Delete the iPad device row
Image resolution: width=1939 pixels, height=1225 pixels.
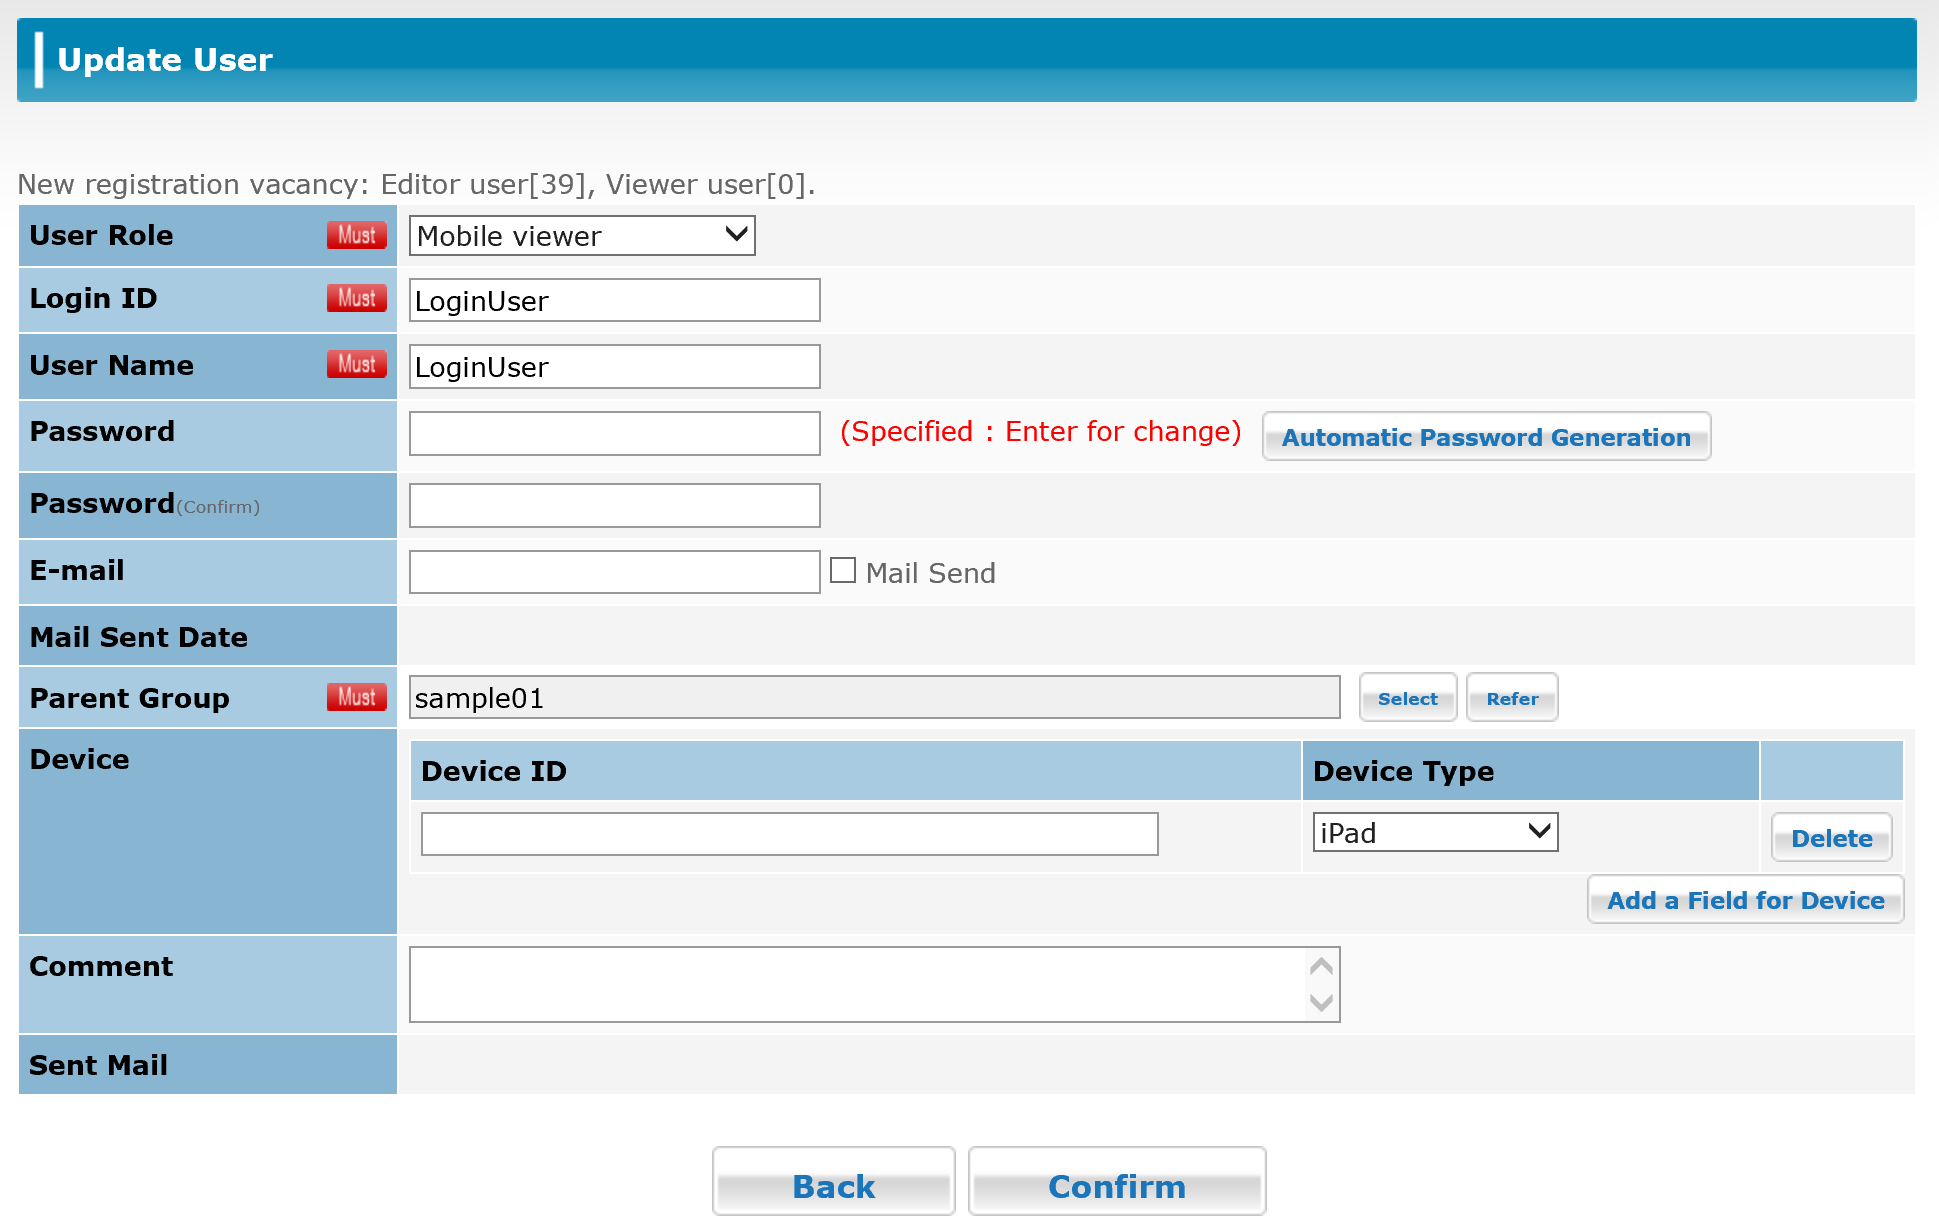coord(1831,837)
